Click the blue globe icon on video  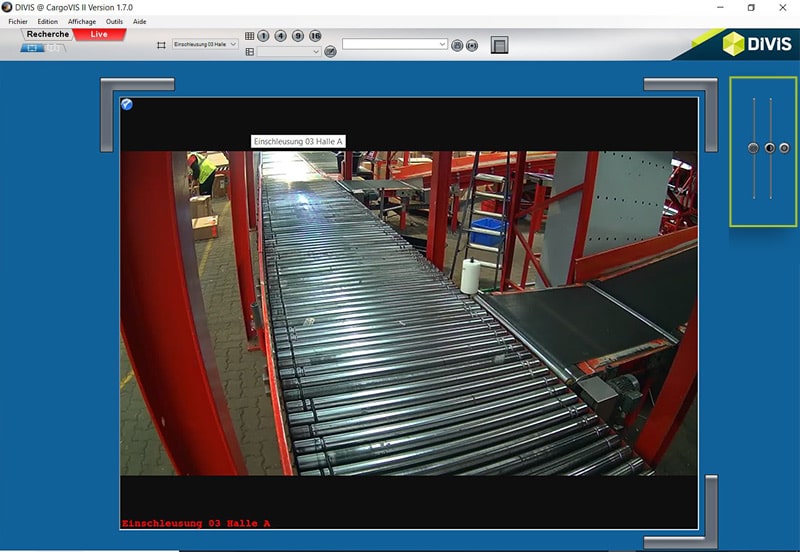(x=127, y=104)
